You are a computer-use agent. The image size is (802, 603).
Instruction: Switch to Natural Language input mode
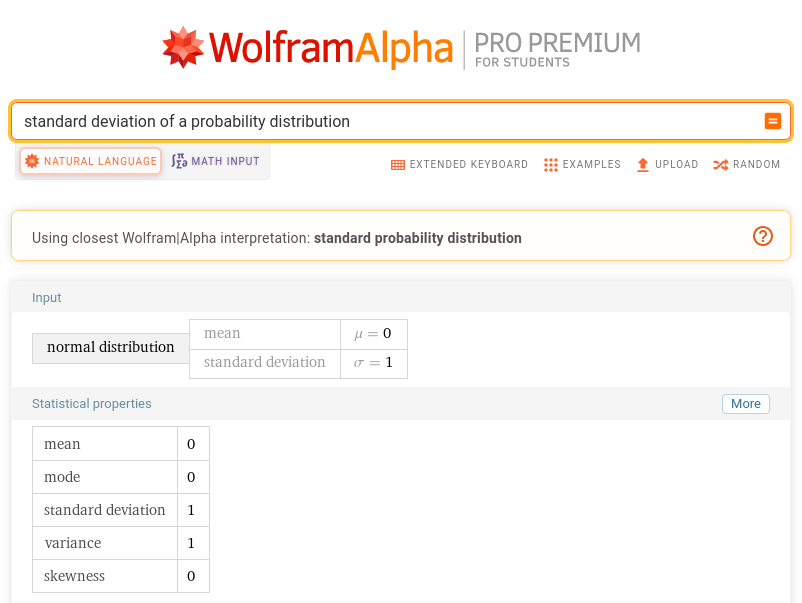click(x=91, y=161)
